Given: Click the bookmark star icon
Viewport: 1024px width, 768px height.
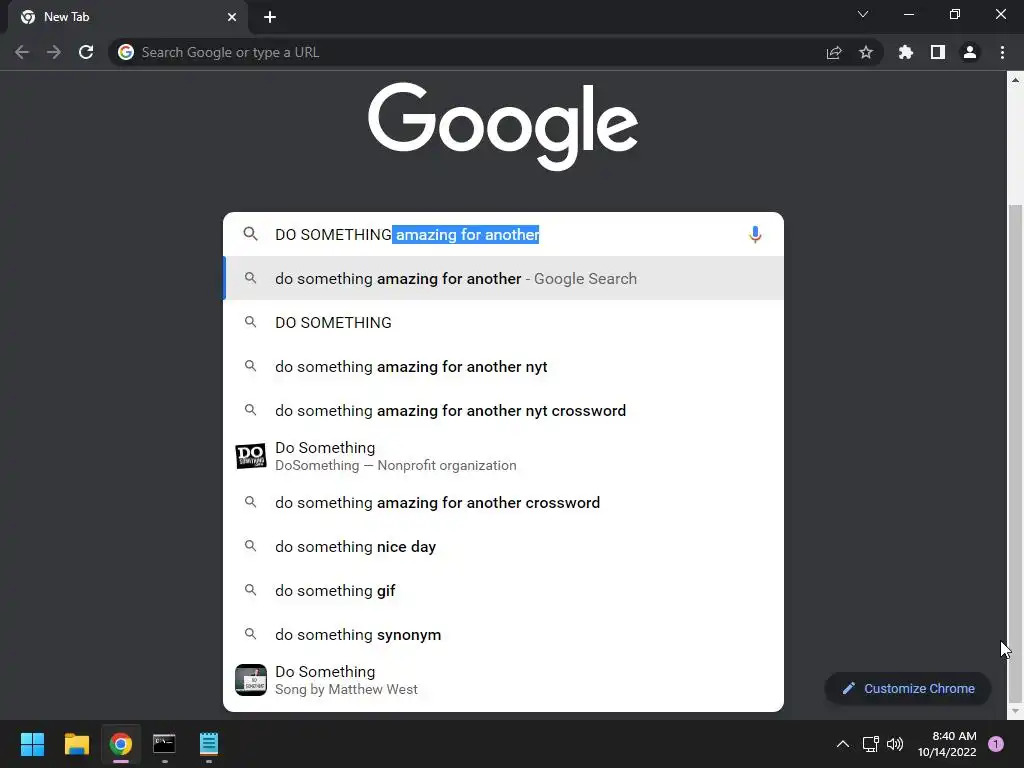Looking at the screenshot, I should click(866, 52).
